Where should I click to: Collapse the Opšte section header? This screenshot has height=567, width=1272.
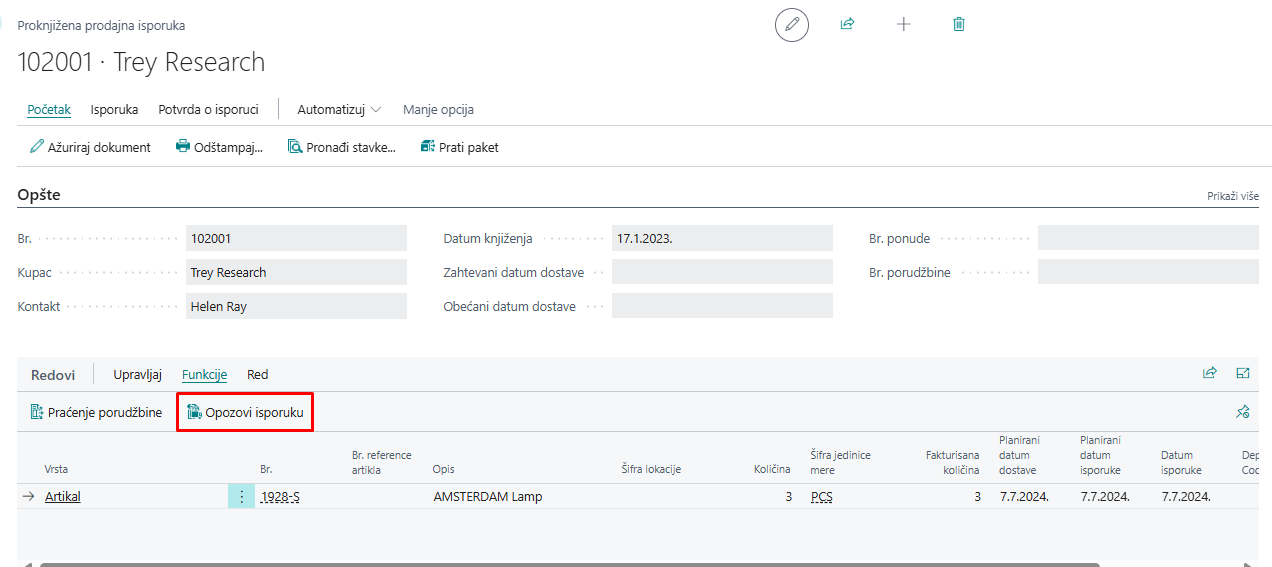(39, 195)
